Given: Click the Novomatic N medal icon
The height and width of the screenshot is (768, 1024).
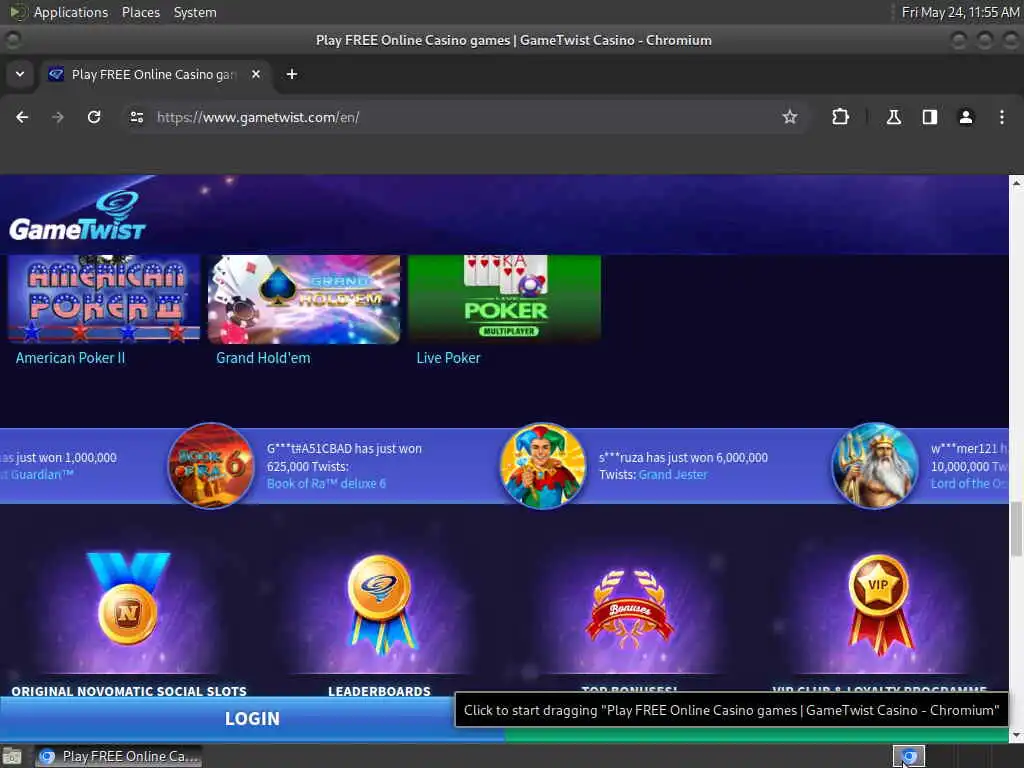Looking at the screenshot, I should pos(128,599).
